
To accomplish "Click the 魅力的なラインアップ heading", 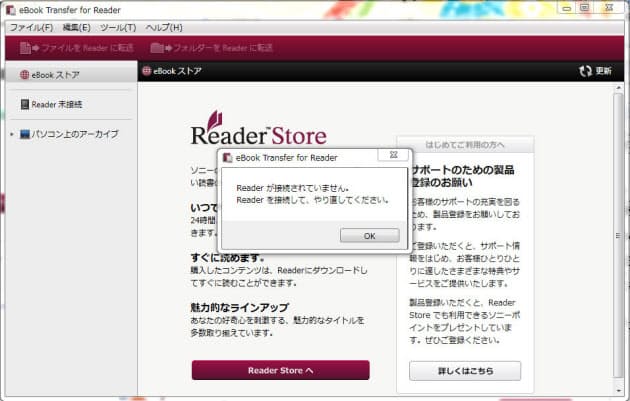I will pyautogui.click(x=239, y=308).
